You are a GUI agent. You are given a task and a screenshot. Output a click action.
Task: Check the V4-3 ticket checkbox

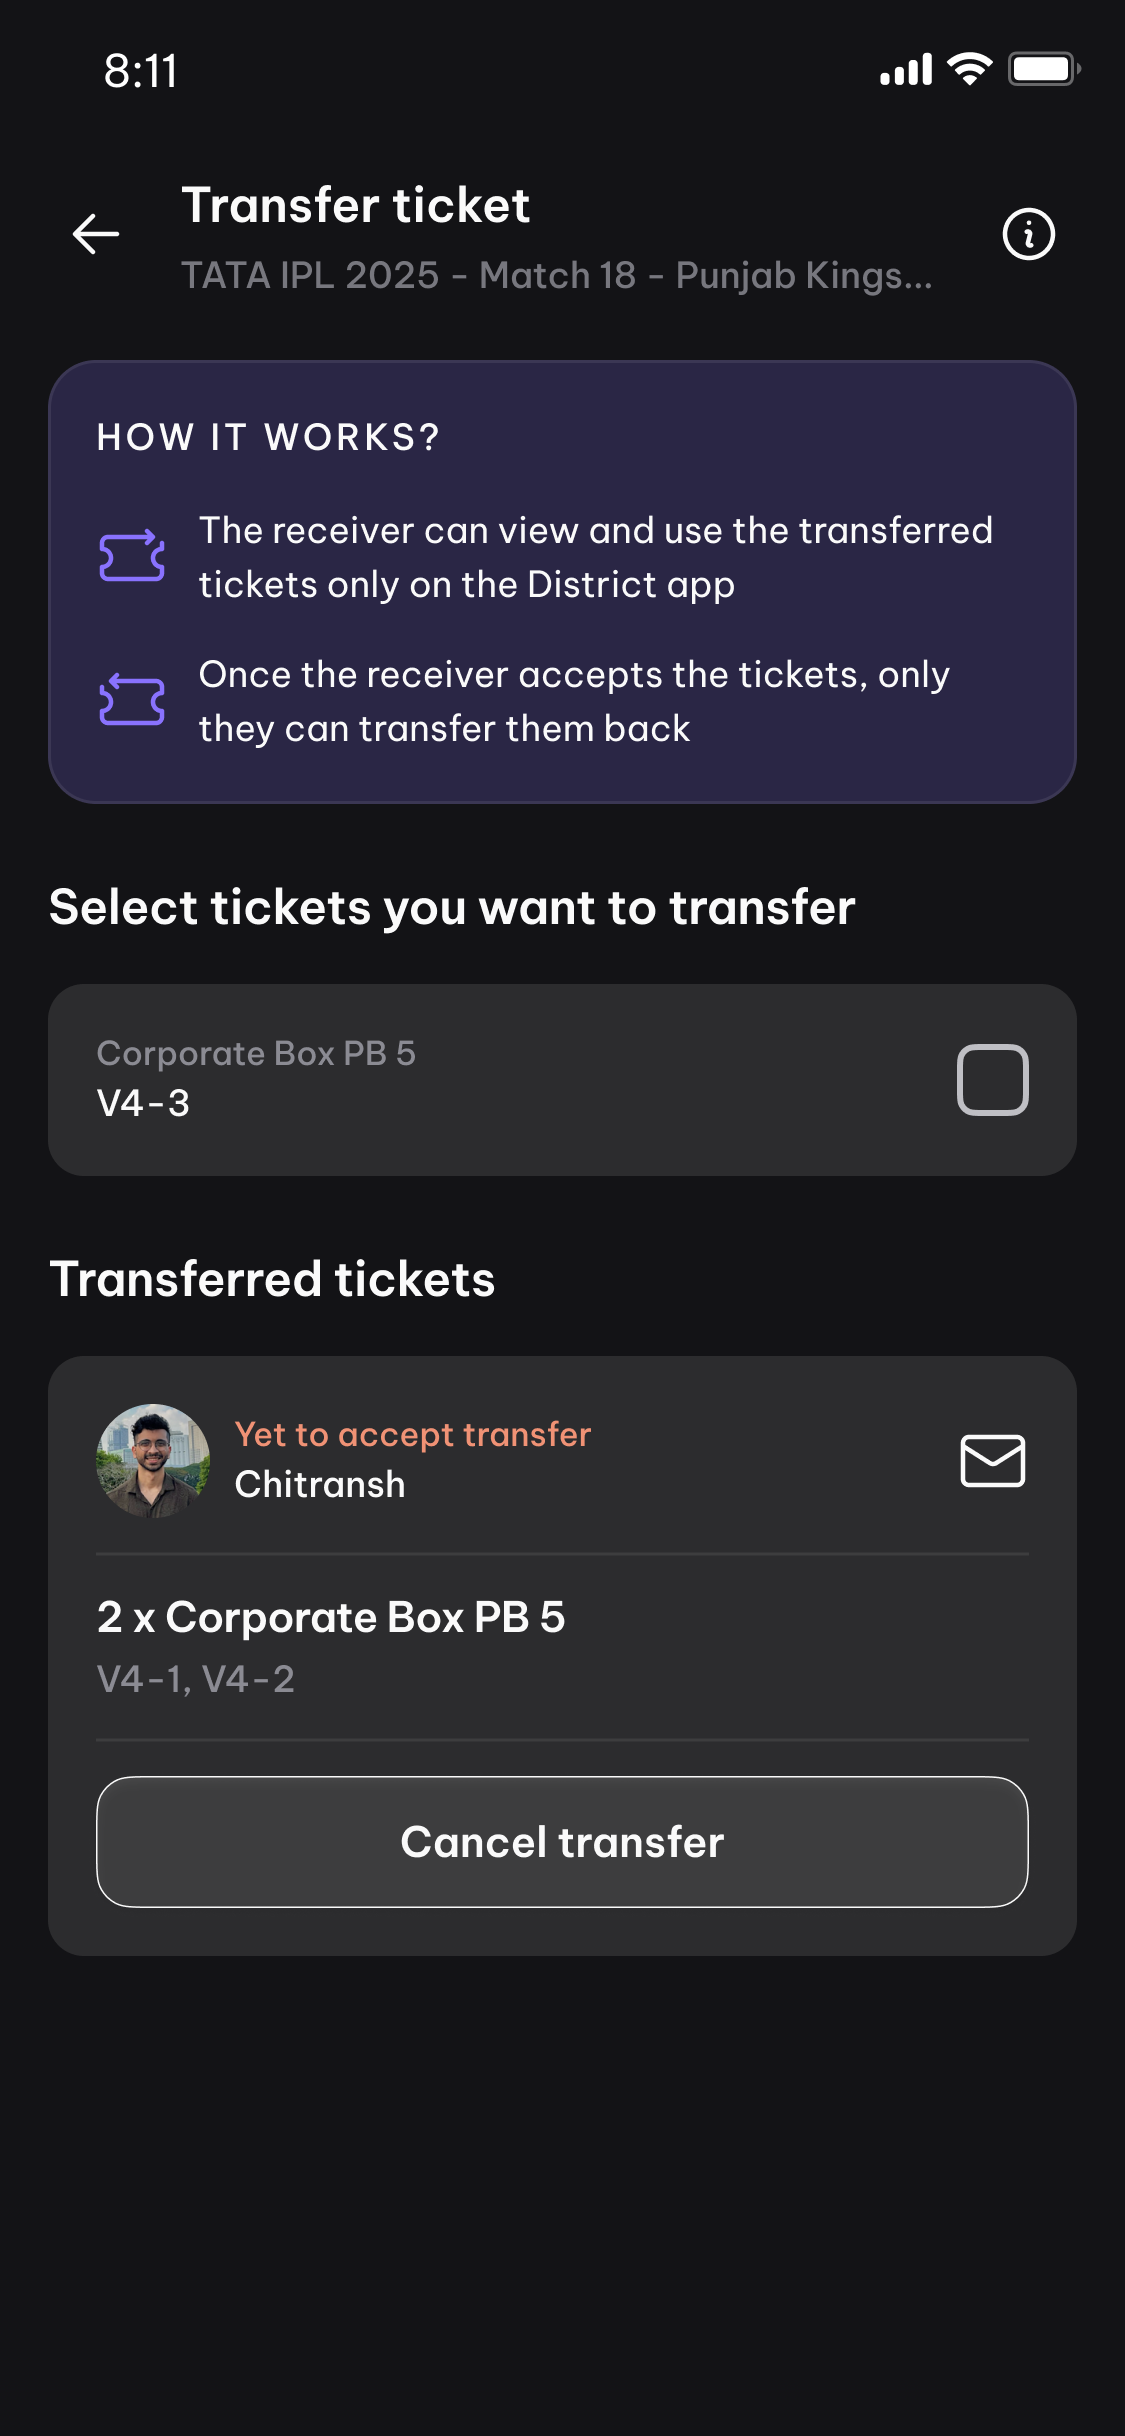(x=992, y=1080)
